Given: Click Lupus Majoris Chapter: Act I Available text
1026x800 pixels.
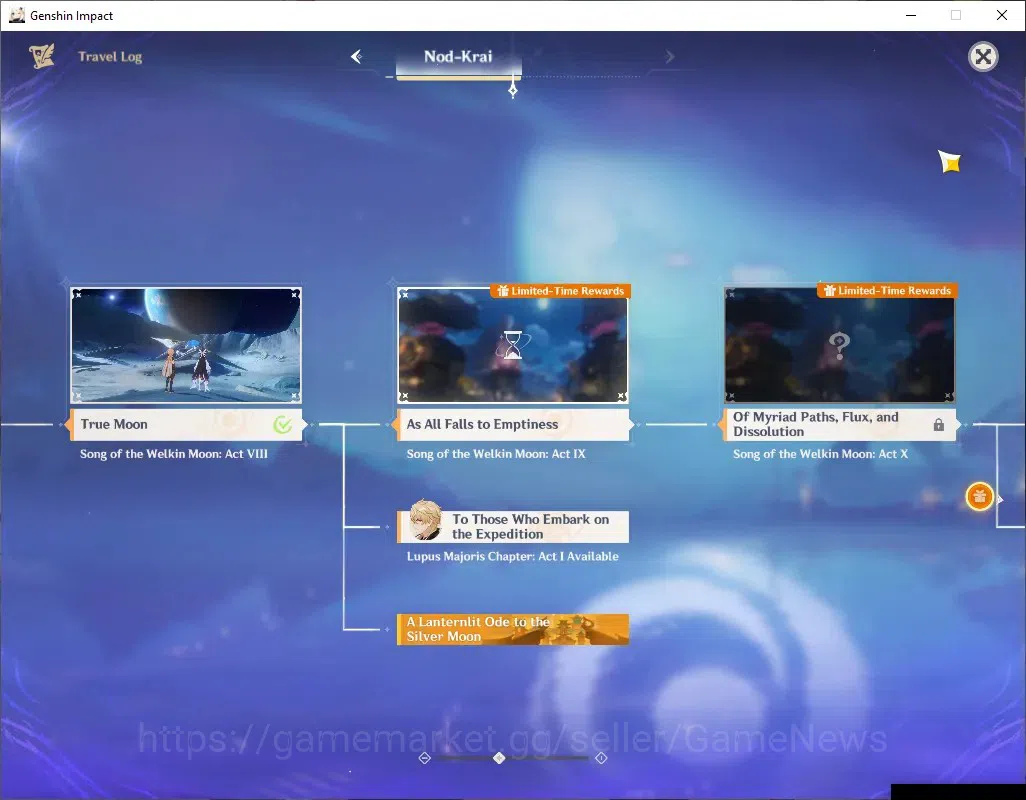Looking at the screenshot, I should 513,557.
